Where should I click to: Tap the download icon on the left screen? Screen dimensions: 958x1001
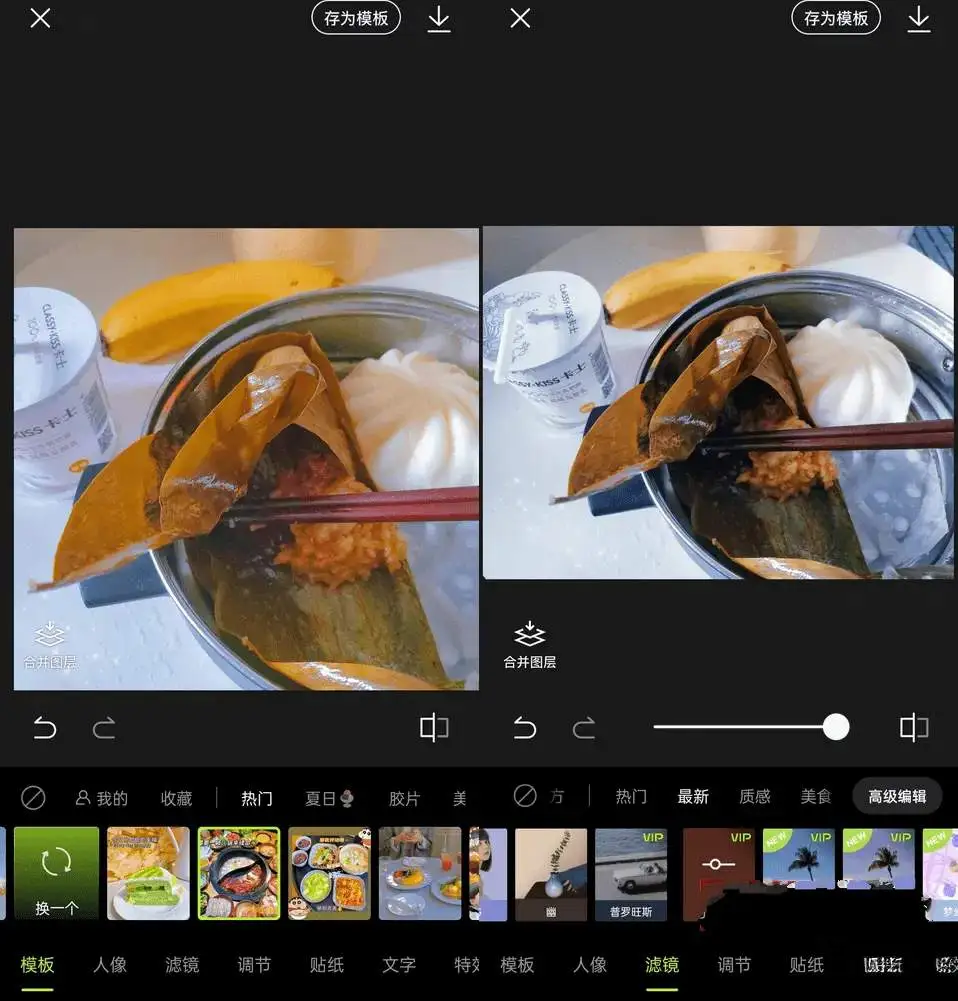point(438,19)
